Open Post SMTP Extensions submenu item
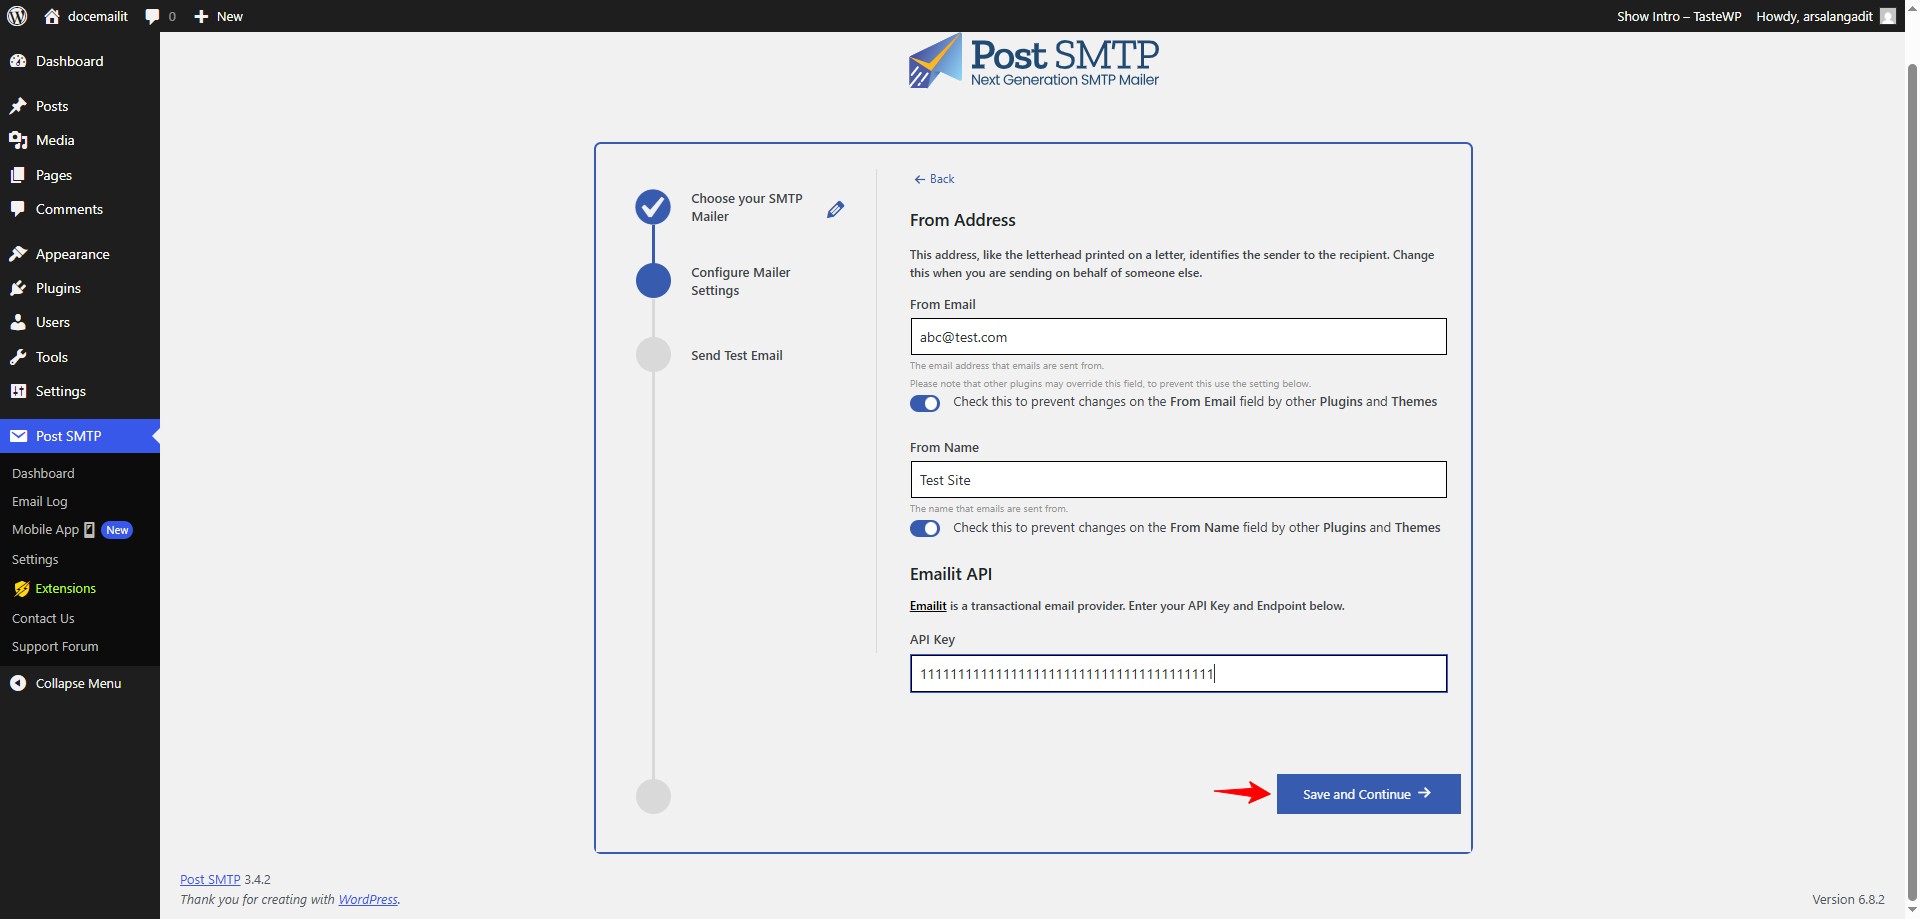Image resolution: width=1920 pixels, height=919 pixels. click(65, 588)
